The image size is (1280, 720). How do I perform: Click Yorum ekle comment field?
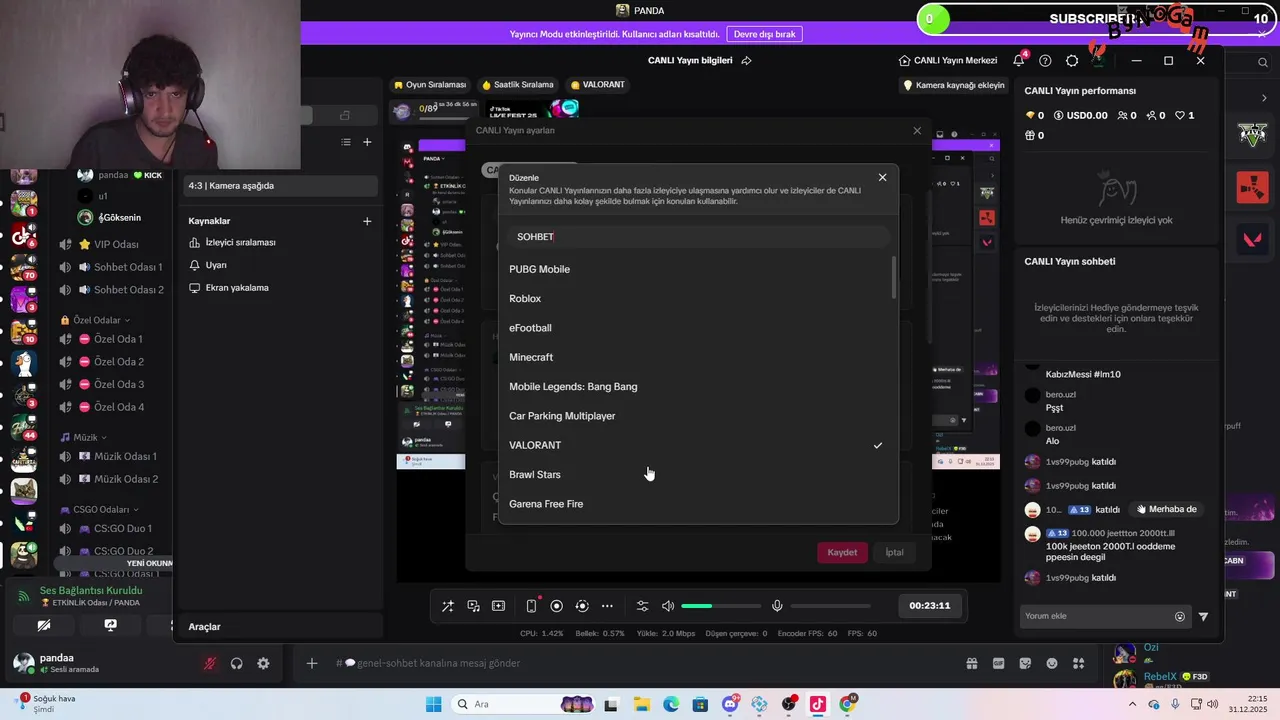click(x=1096, y=616)
